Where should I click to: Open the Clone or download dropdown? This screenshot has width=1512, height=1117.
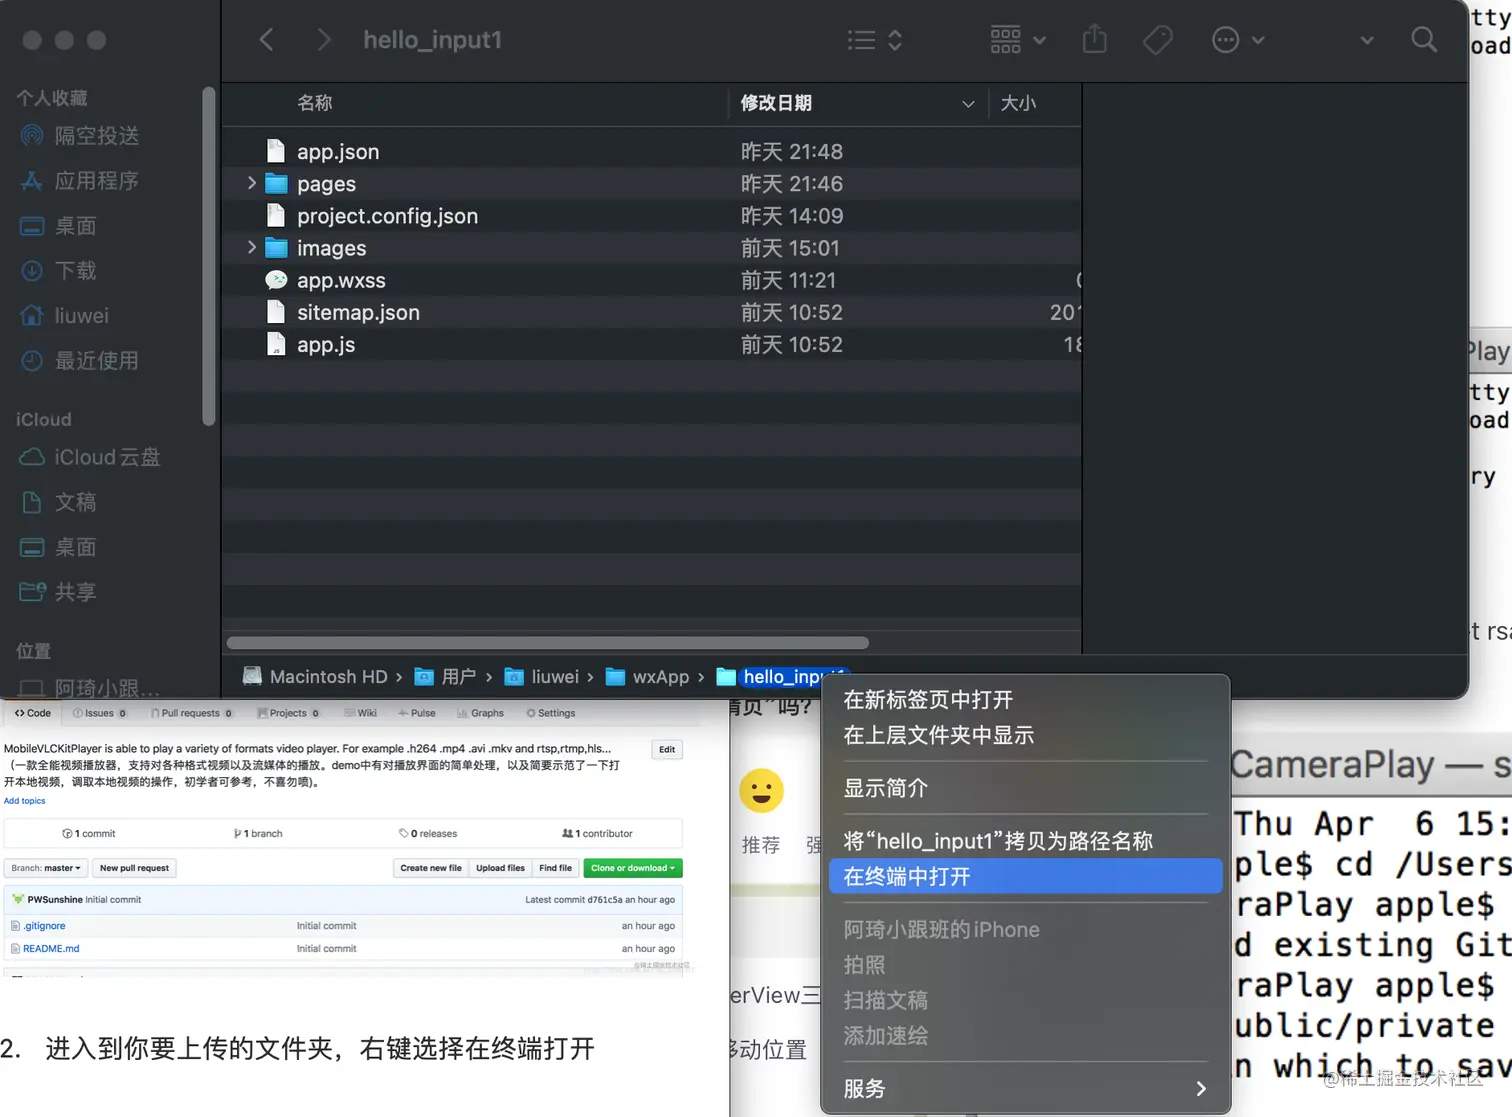pos(633,868)
